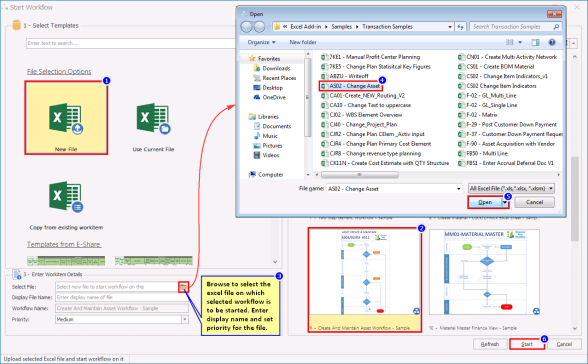This screenshot has width=588, height=364.
Task: Toggle the preview pane icon
Action: [536, 42]
